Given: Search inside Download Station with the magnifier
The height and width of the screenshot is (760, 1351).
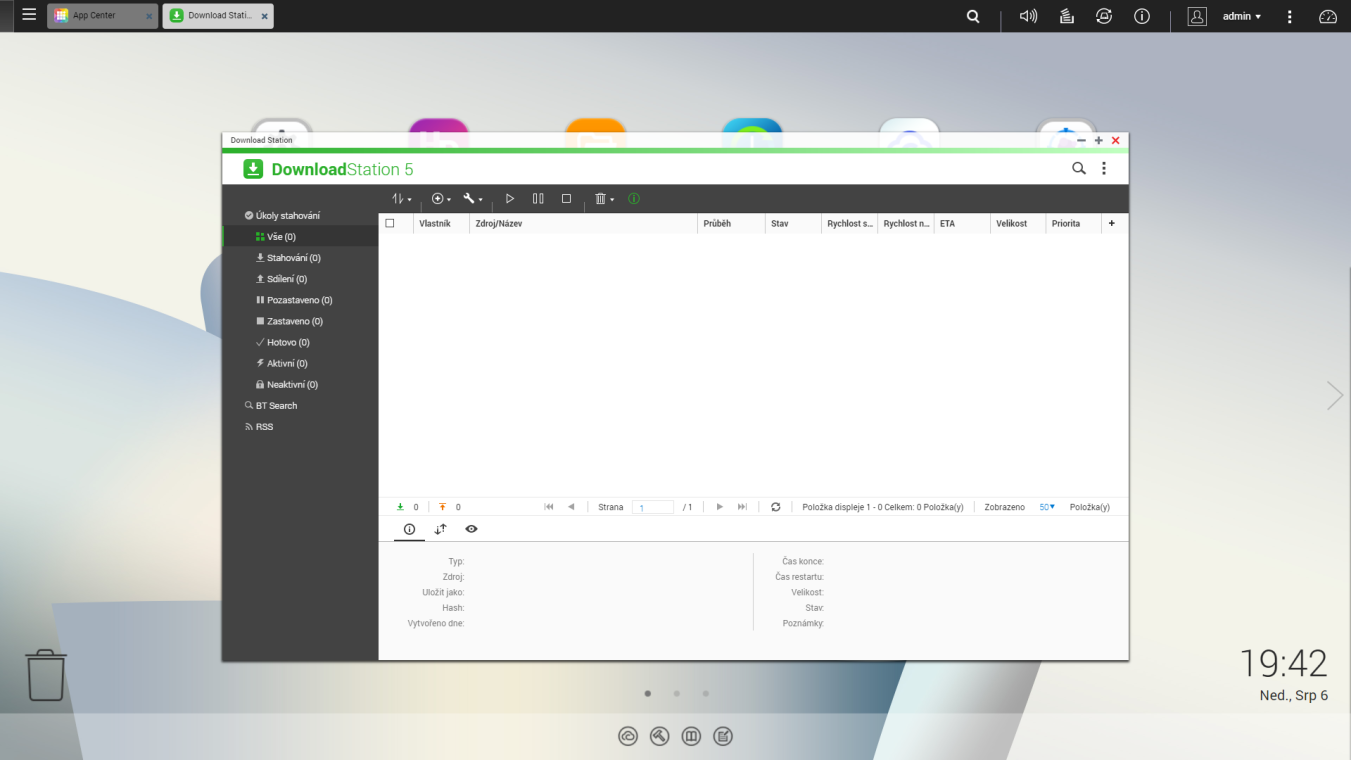Looking at the screenshot, I should pos(1079,169).
